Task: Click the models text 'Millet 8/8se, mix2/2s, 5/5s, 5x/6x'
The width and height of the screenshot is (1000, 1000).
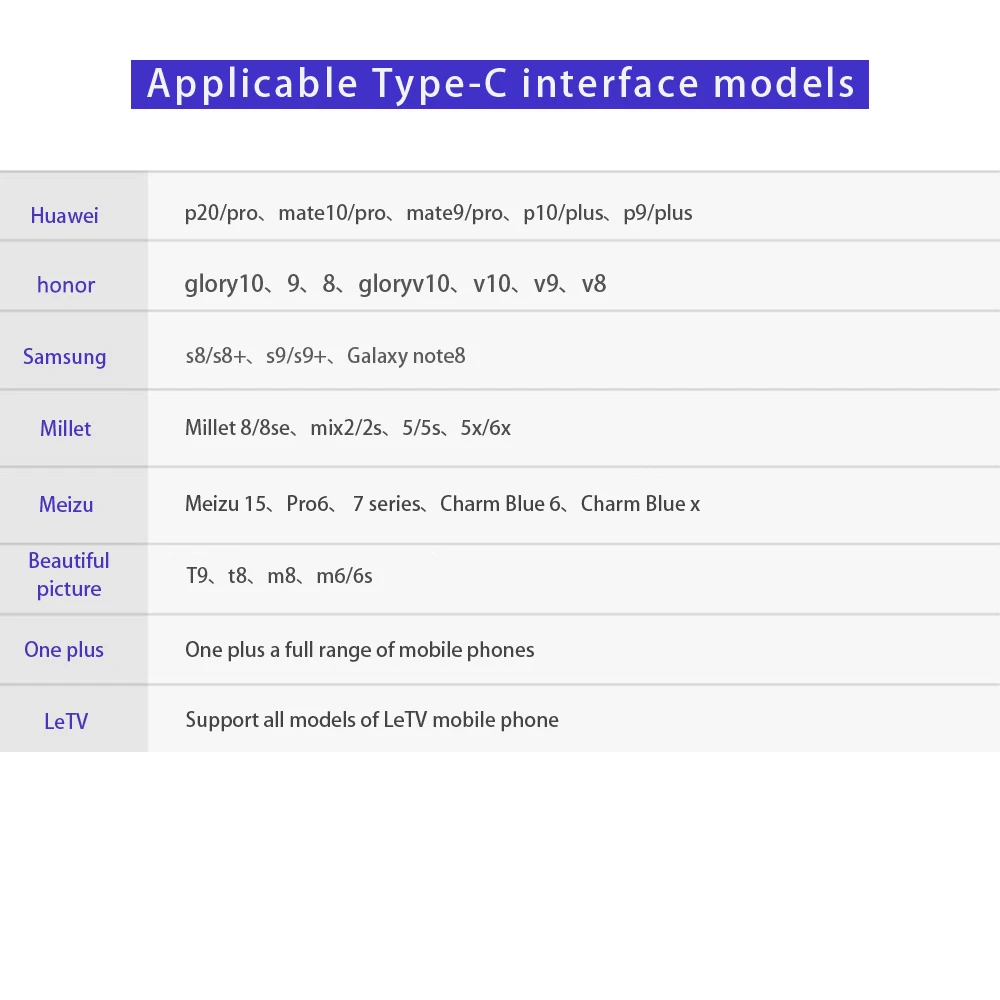Action: (x=348, y=427)
